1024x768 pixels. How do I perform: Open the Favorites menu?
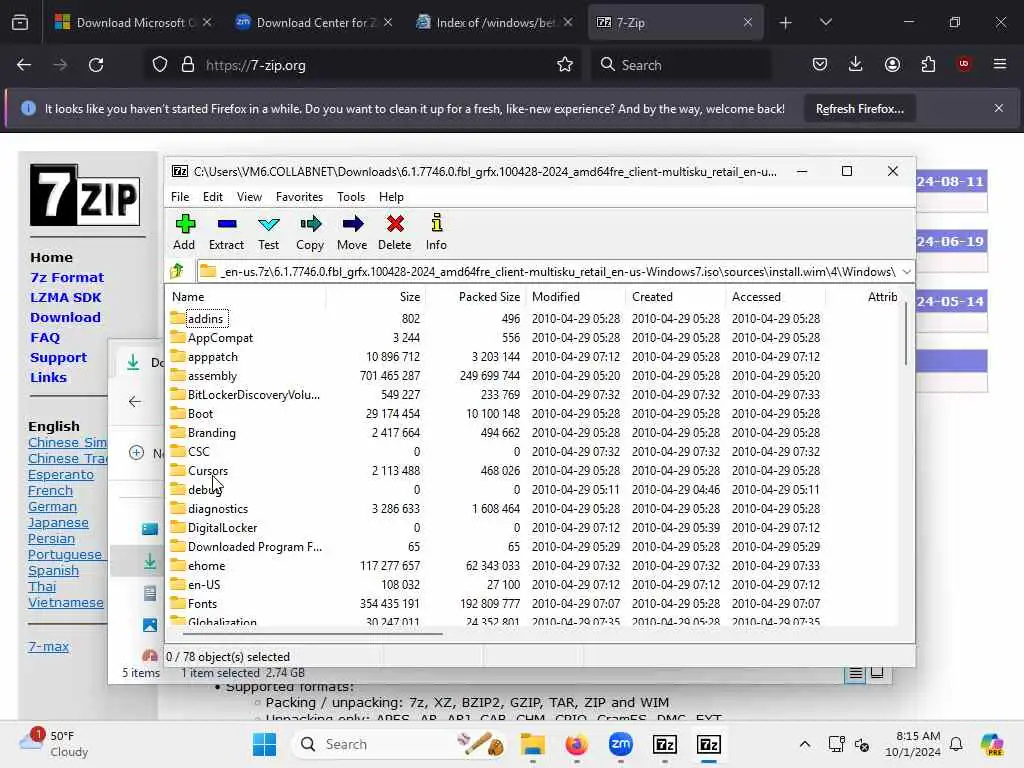click(299, 197)
